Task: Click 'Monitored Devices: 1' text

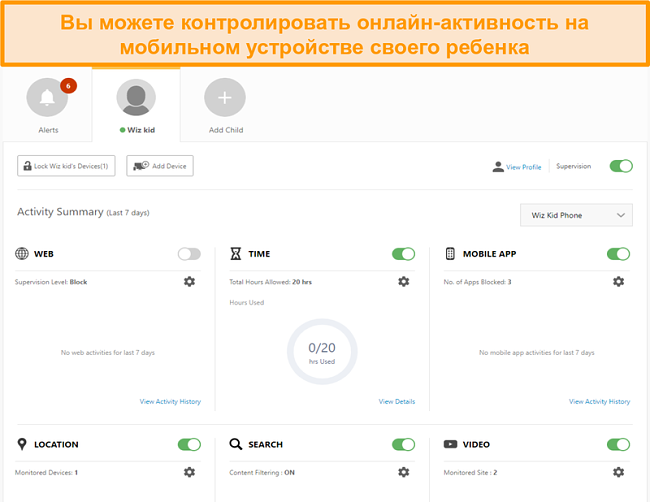Action: (x=46, y=473)
